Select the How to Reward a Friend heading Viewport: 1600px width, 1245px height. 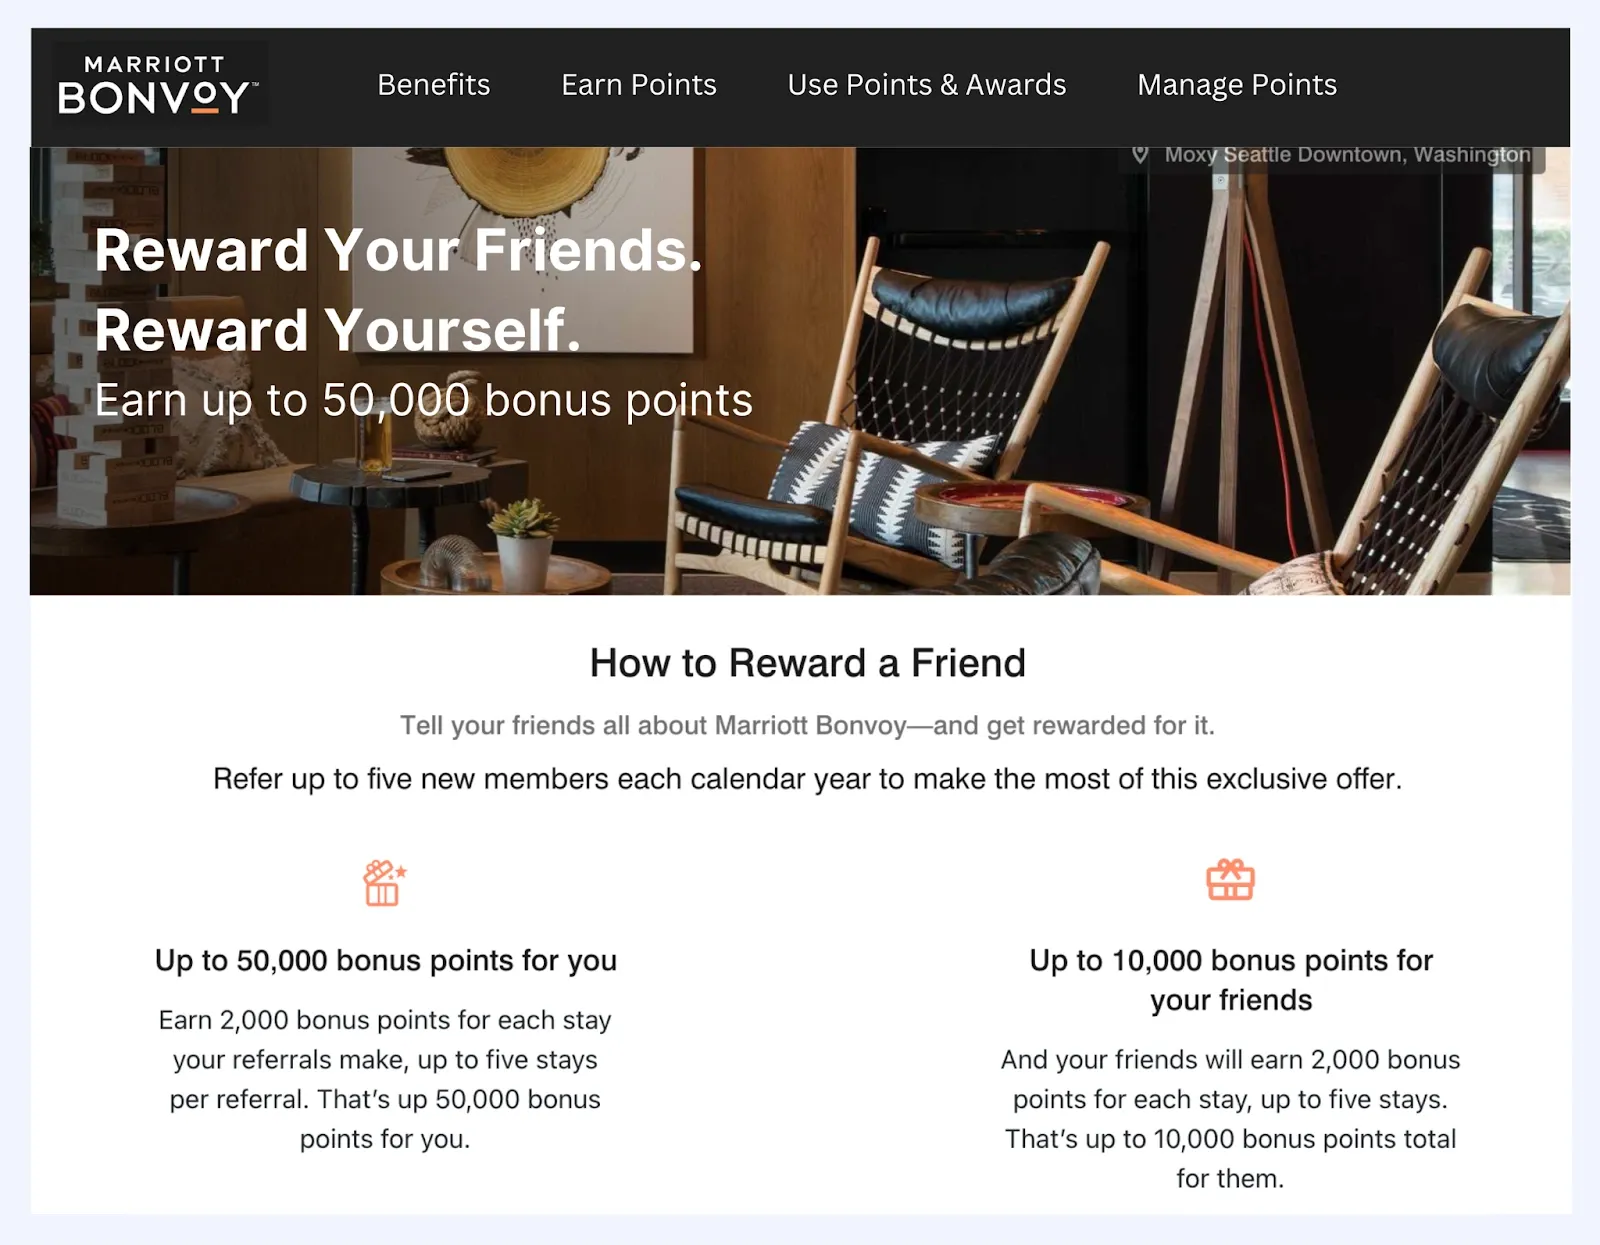pos(809,662)
